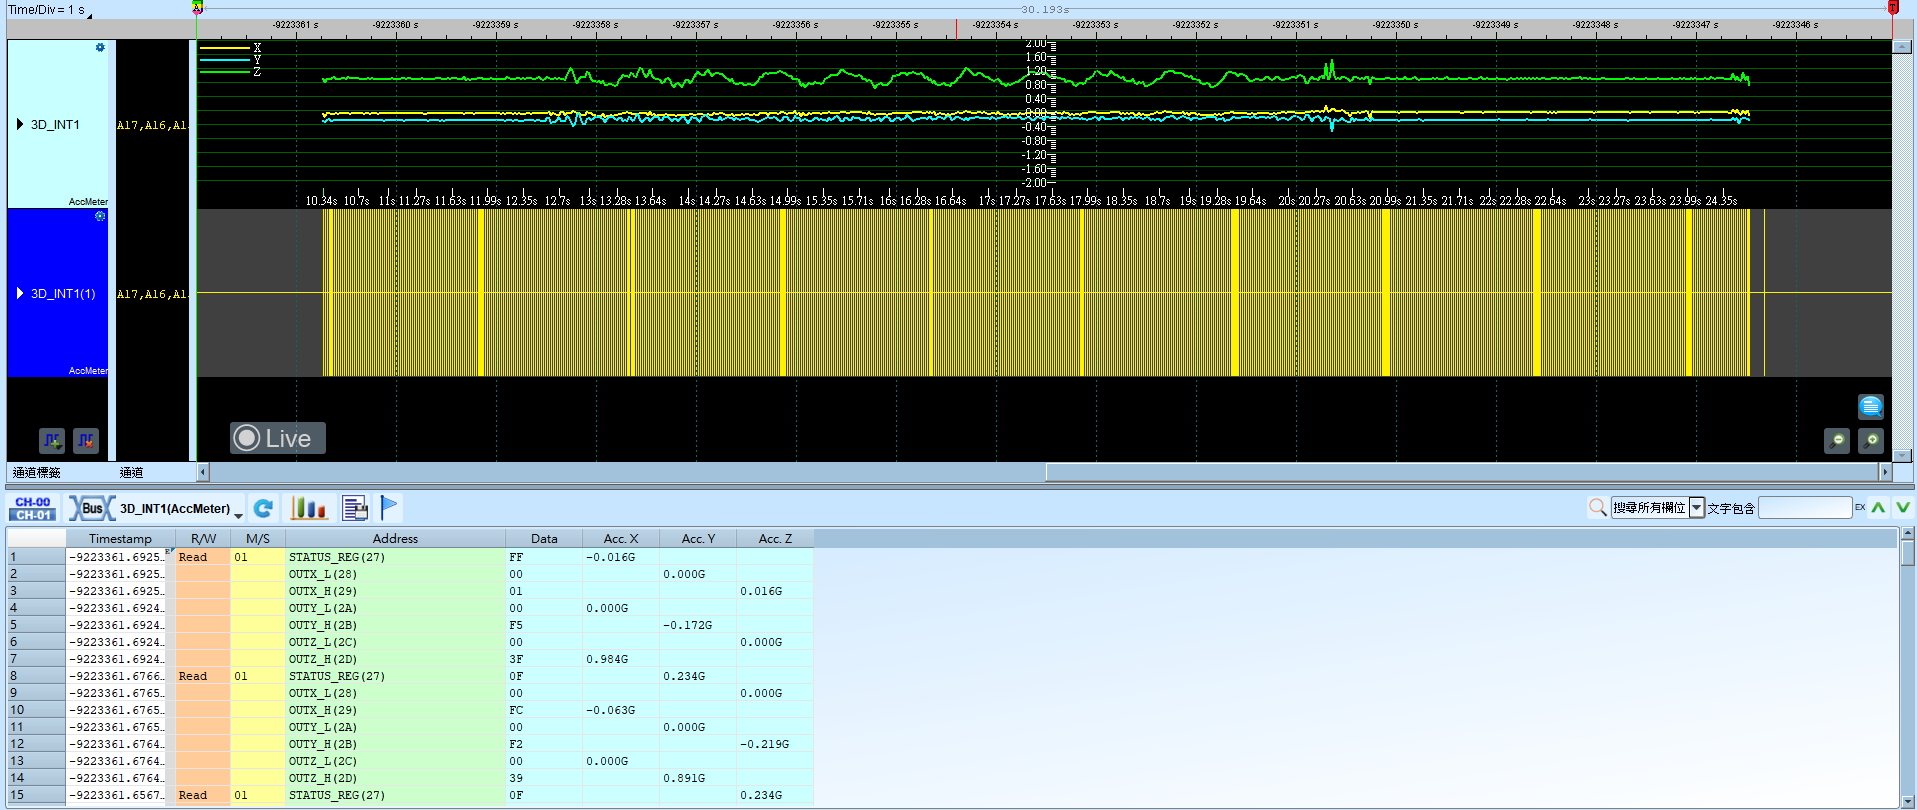
Task: Click the waveform vertical scrollbar down arrow
Action: tap(1903, 455)
